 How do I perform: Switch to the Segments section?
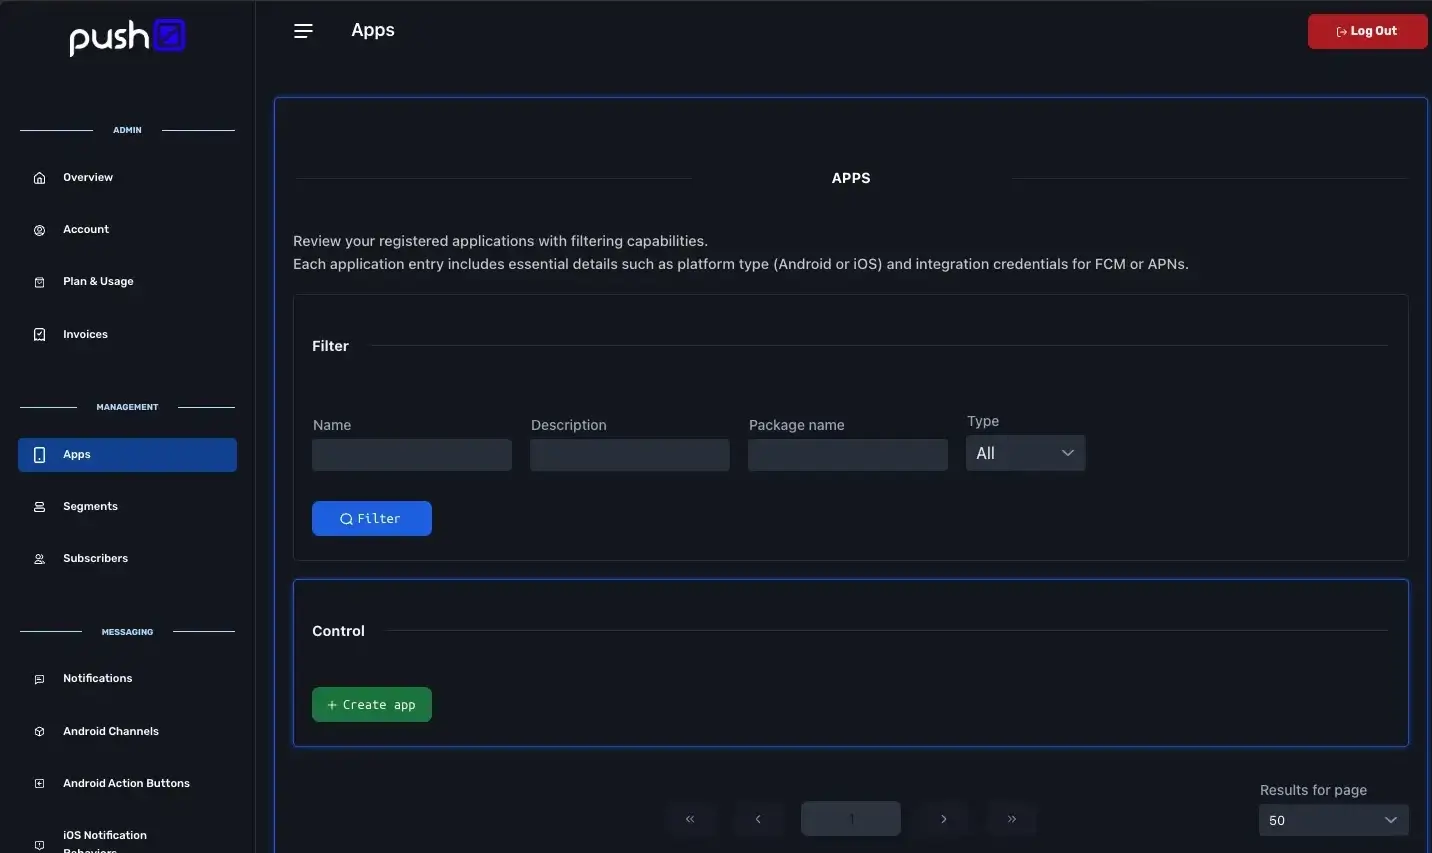click(x=90, y=506)
